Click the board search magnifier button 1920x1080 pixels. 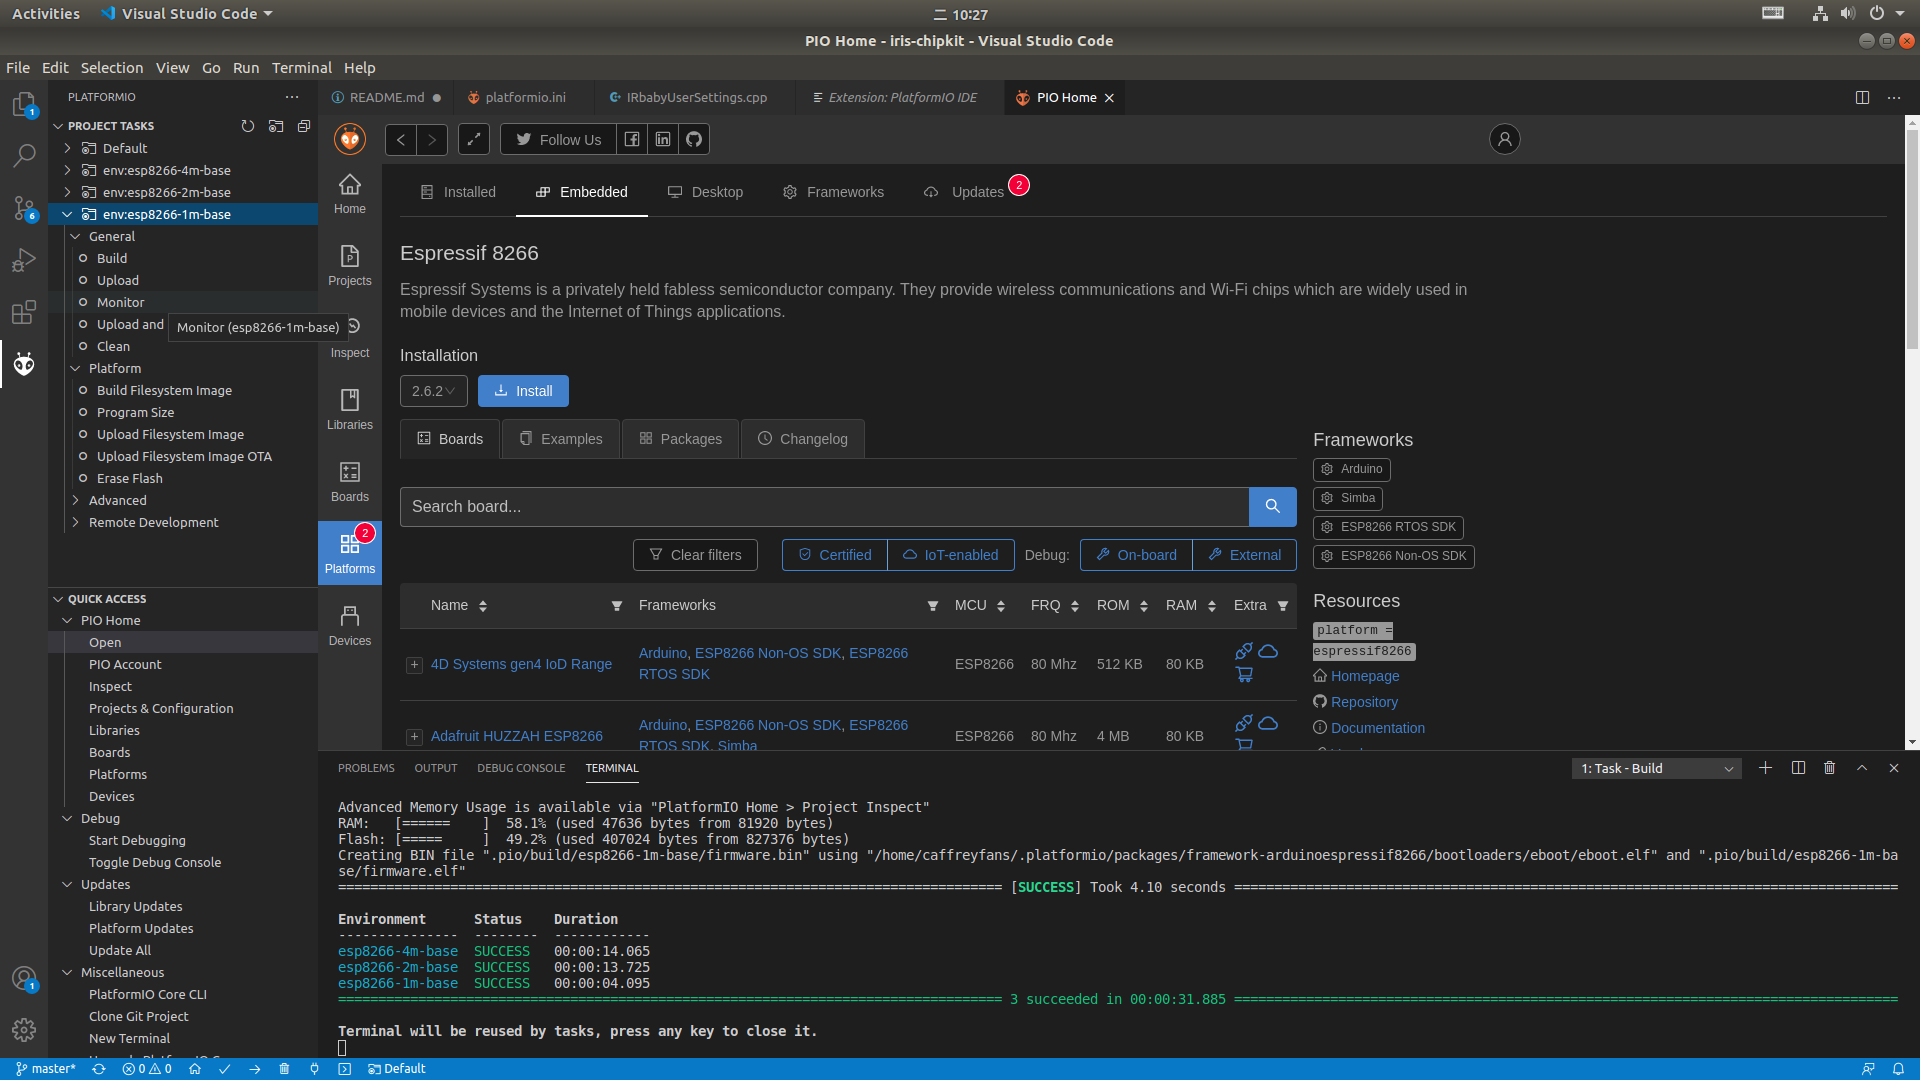tap(1272, 507)
